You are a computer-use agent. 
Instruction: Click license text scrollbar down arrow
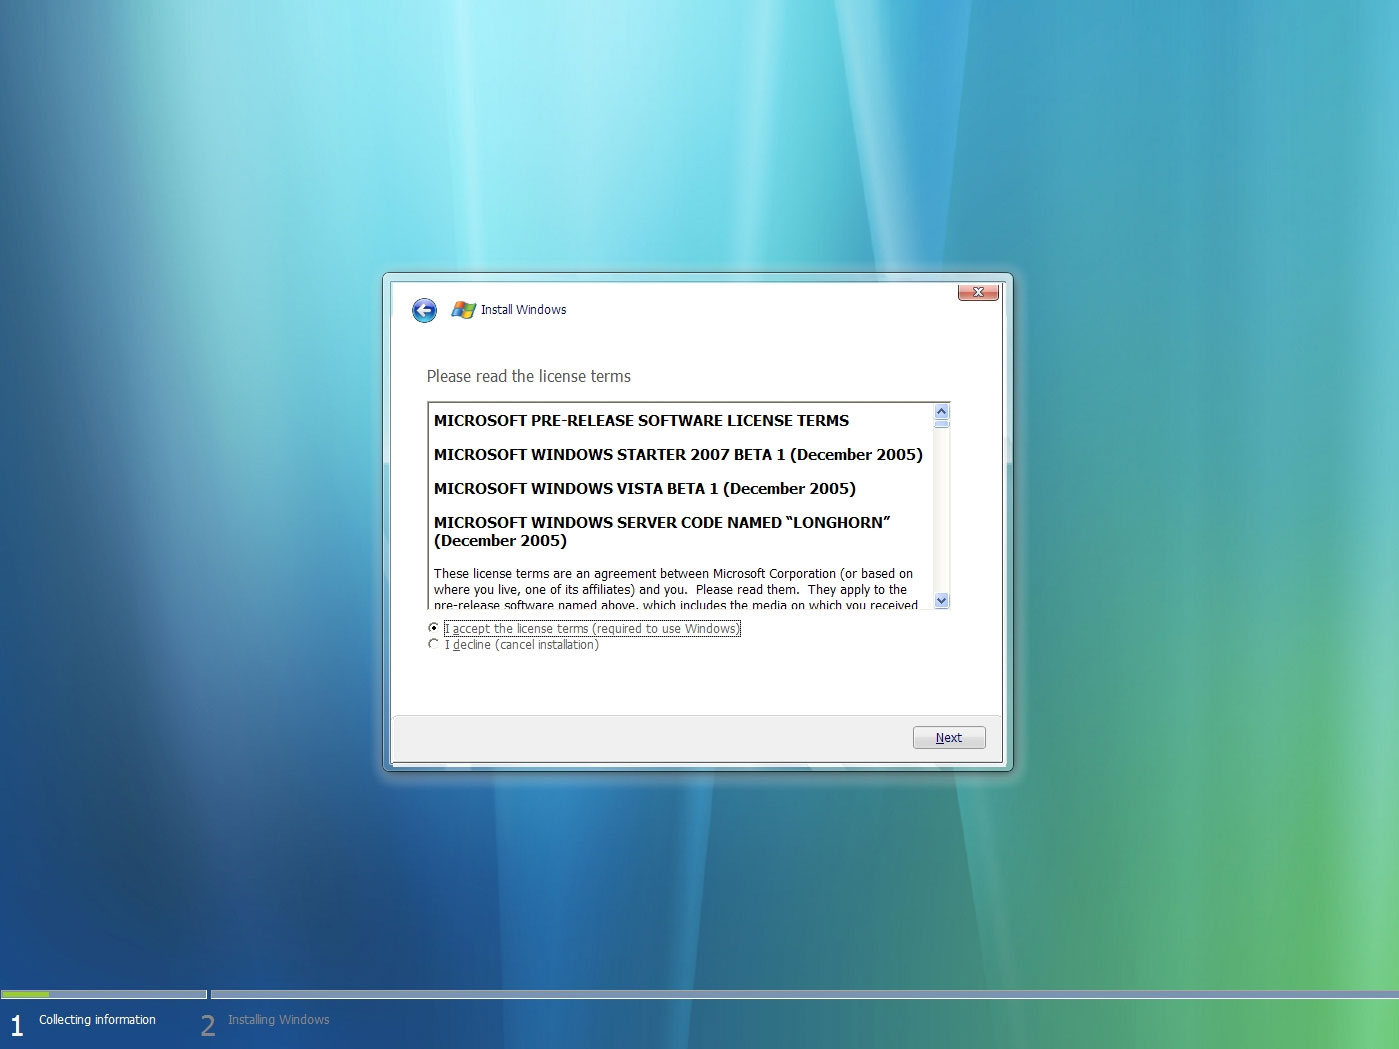click(941, 600)
